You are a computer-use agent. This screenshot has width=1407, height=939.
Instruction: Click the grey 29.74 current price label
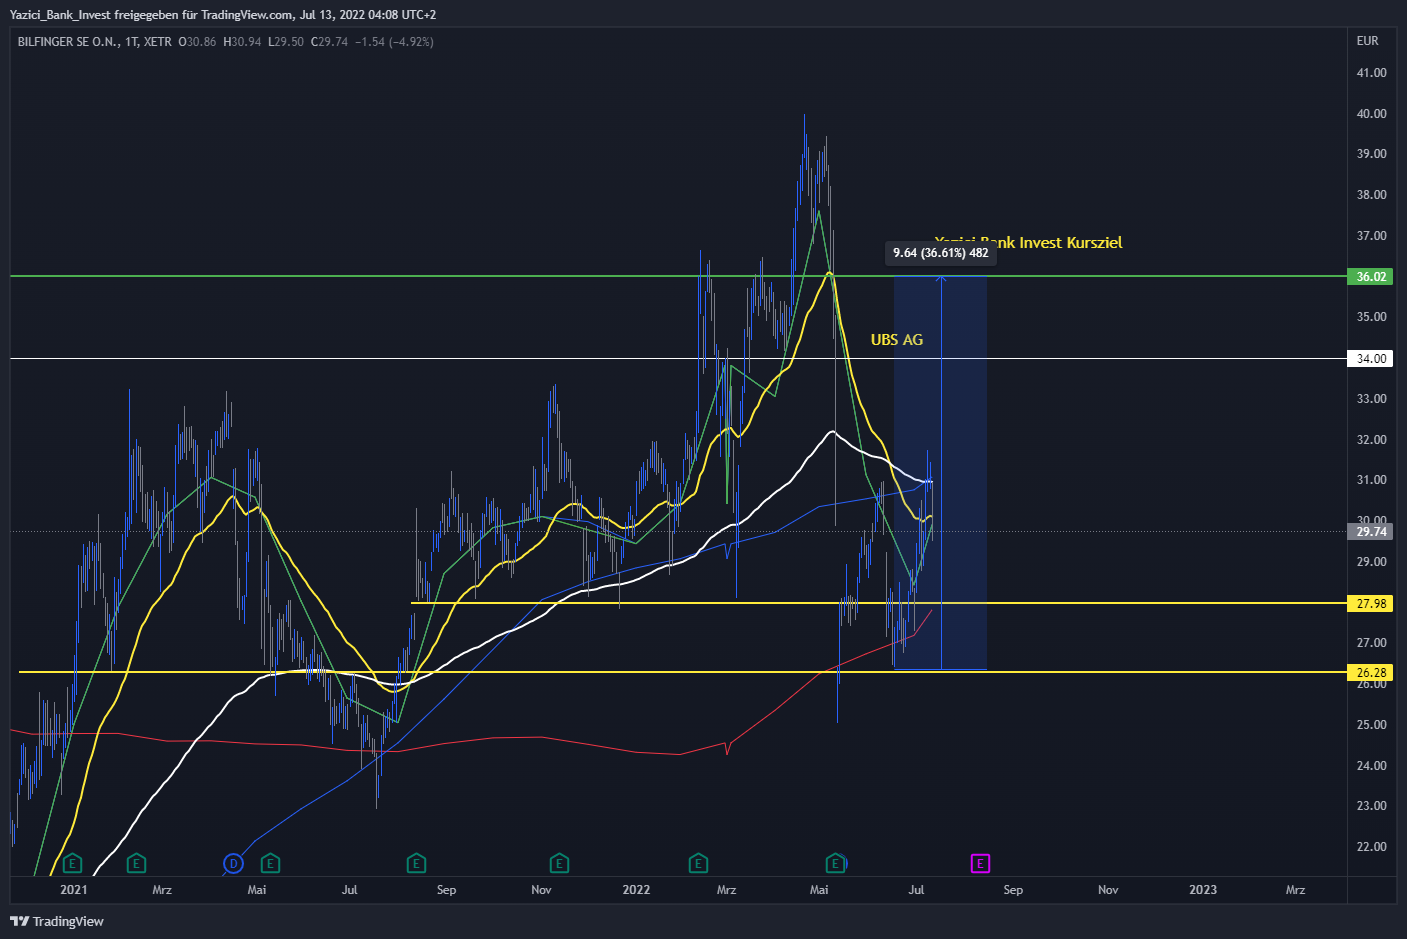point(1370,532)
